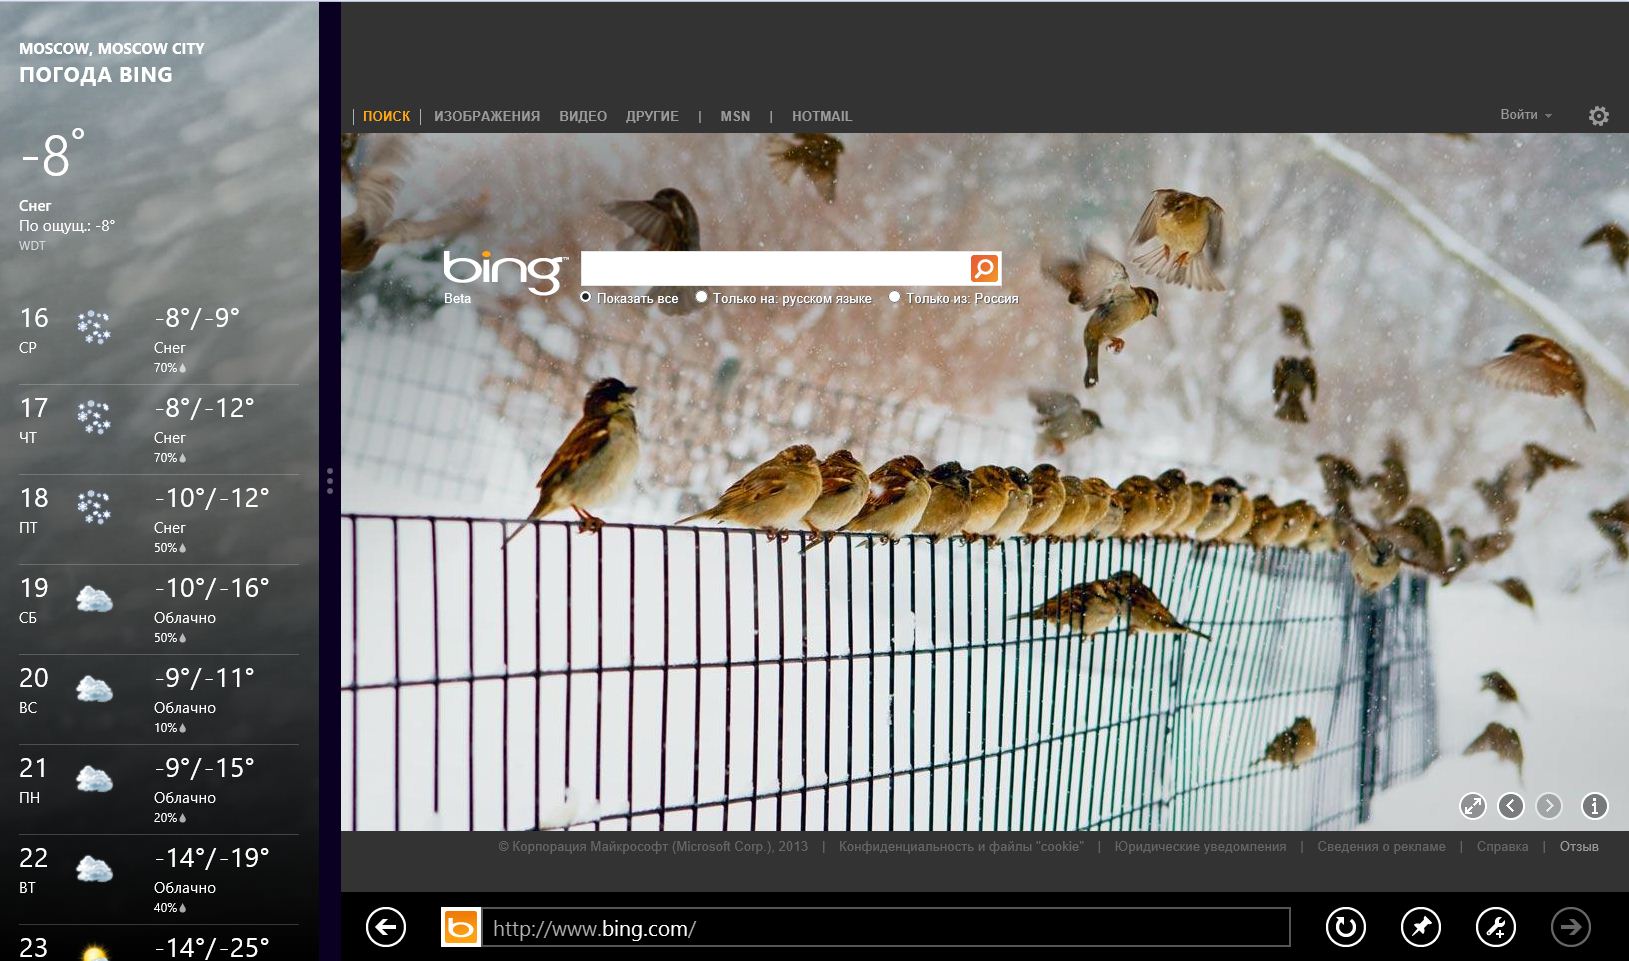Open 'Юридические уведомления' footer link
Viewport: 1629px width, 961px height.
pyautogui.click(x=1200, y=847)
